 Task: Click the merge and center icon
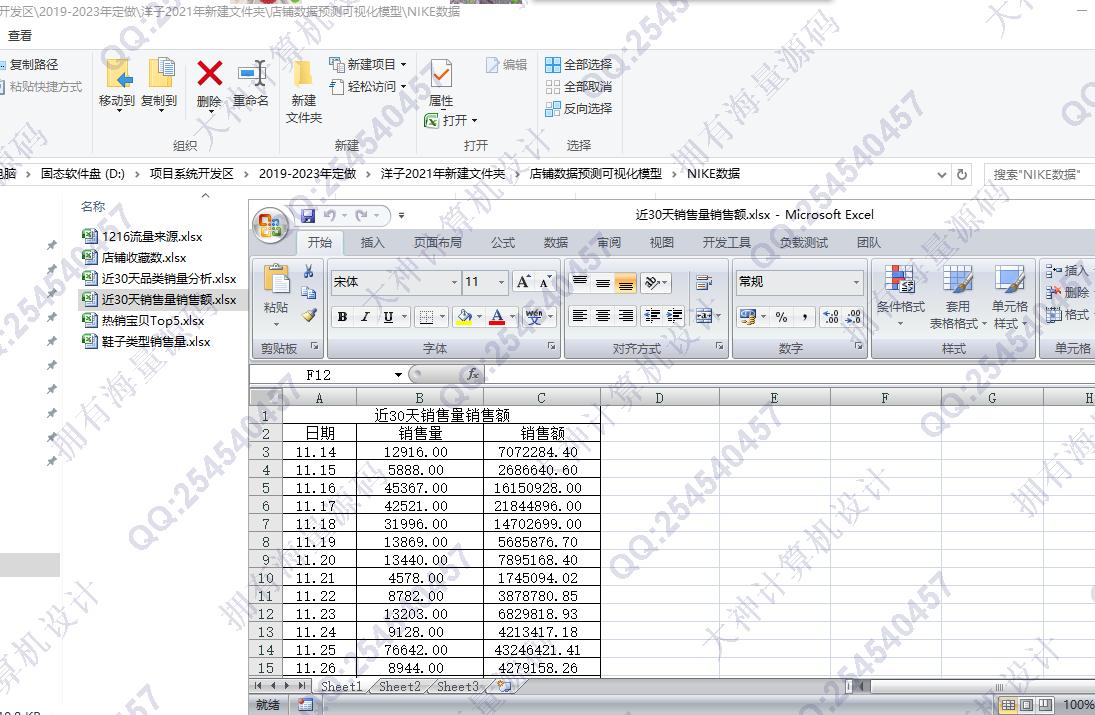coord(704,316)
